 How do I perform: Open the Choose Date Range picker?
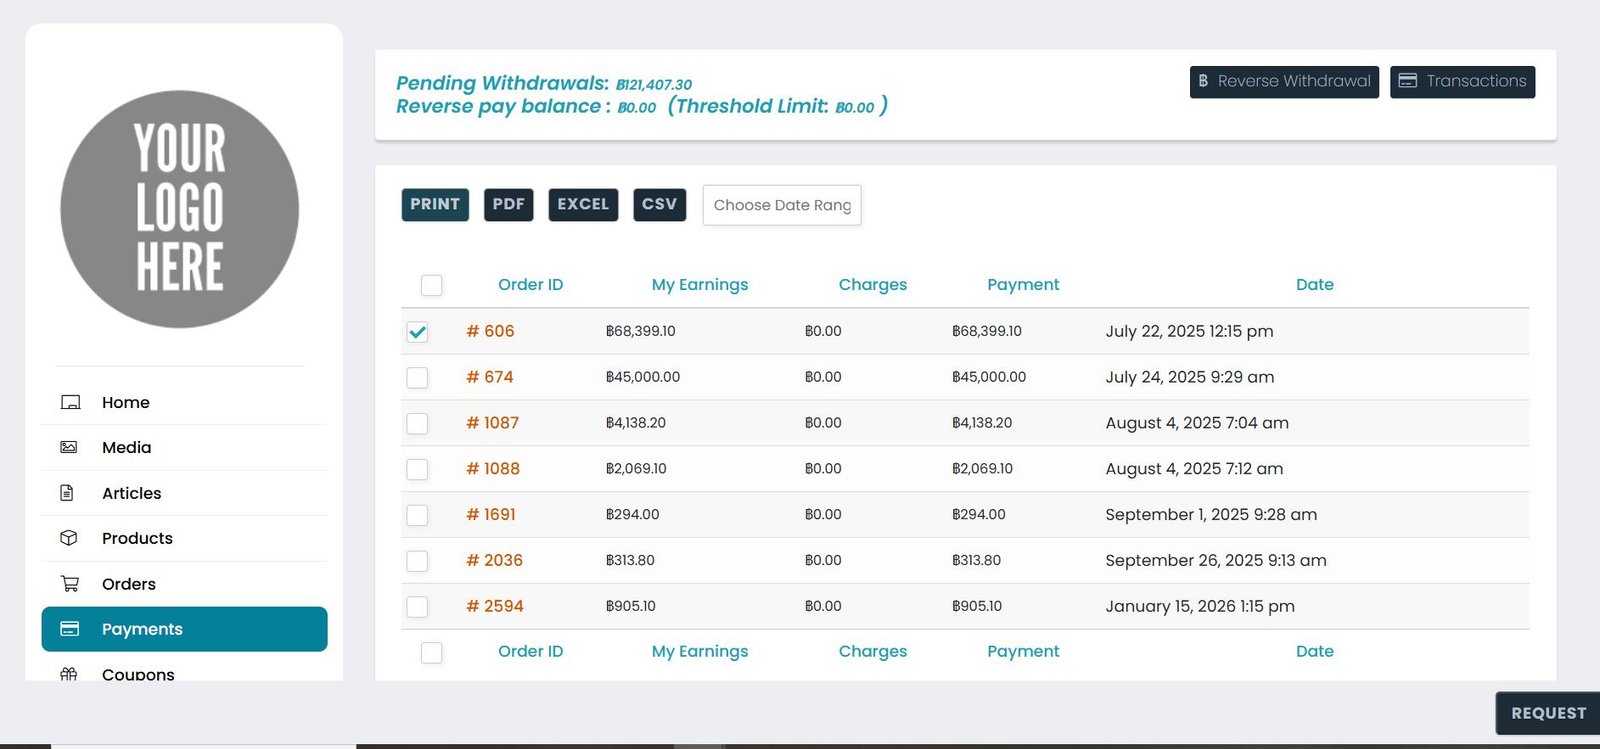(x=781, y=205)
